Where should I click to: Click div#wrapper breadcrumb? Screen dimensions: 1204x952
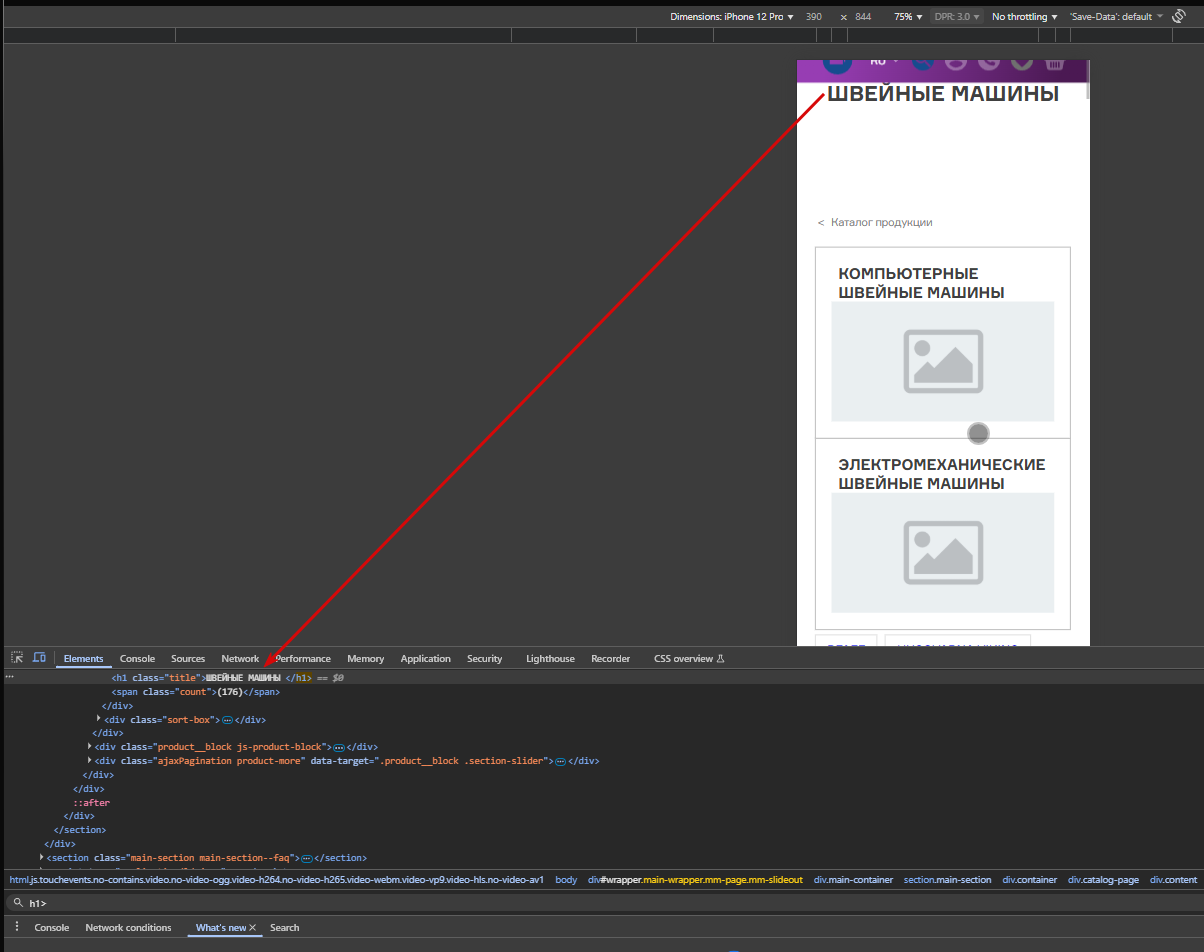pos(695,880)
